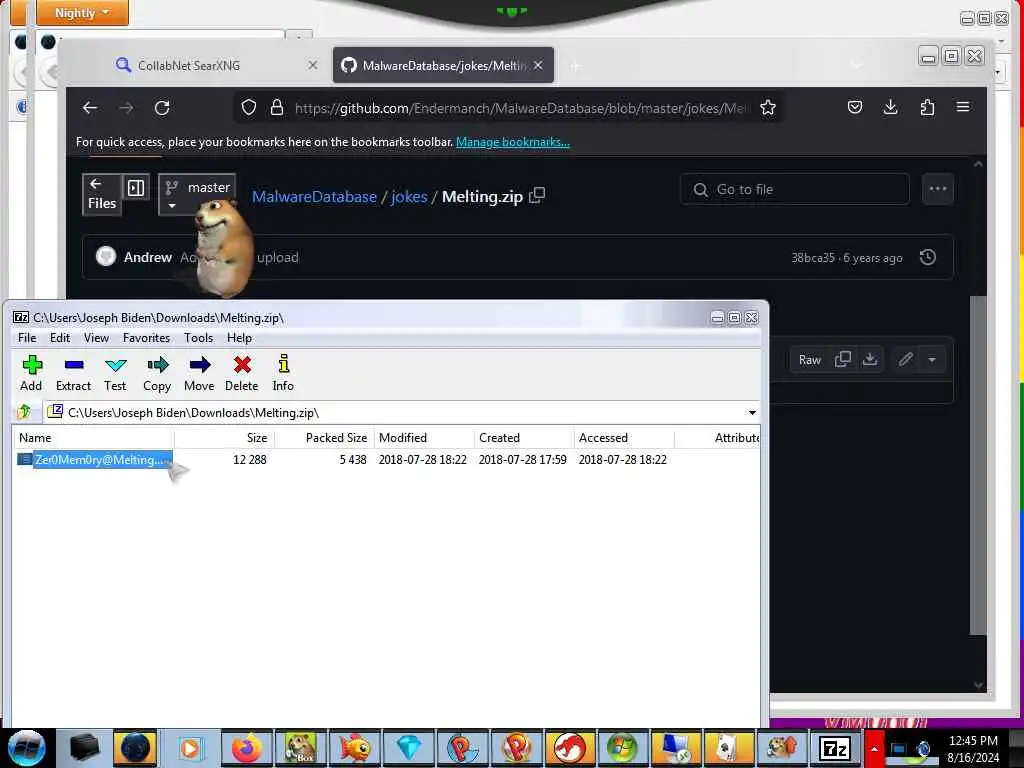Open the Windows Start orb
Image resolution: width=1024 pixels, height=768 pixels.
(26, 748)
